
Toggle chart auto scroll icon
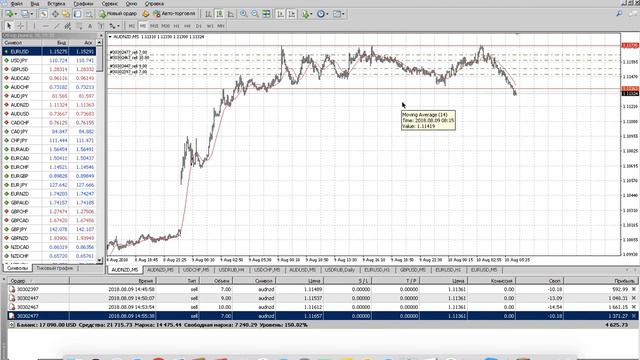click(280, 14)
